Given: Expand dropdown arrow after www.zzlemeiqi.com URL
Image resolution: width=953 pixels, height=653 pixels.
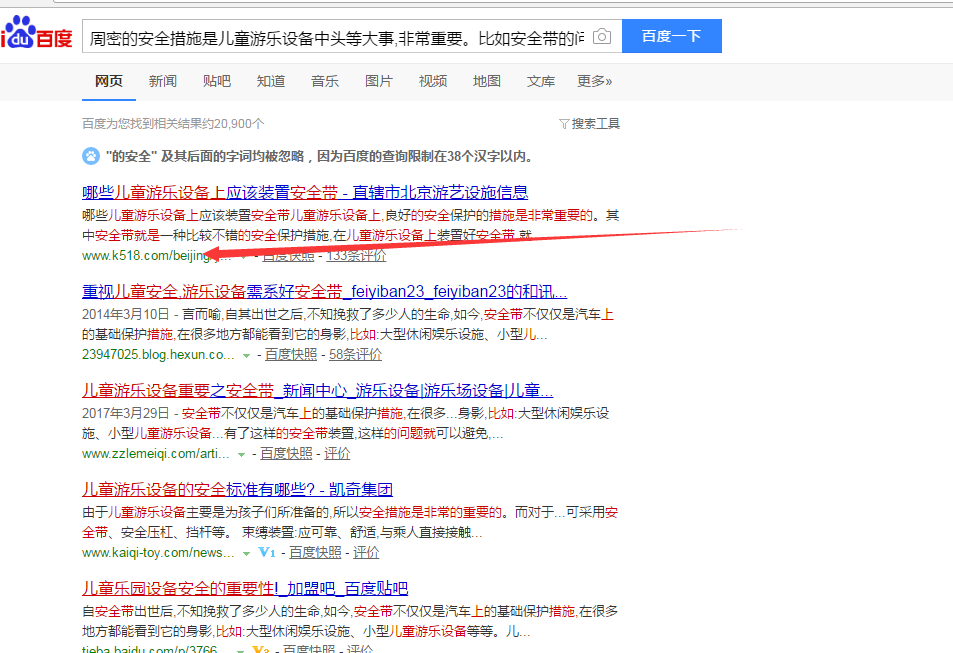Looking at the screenshot, I should click(x=246, y=454).
